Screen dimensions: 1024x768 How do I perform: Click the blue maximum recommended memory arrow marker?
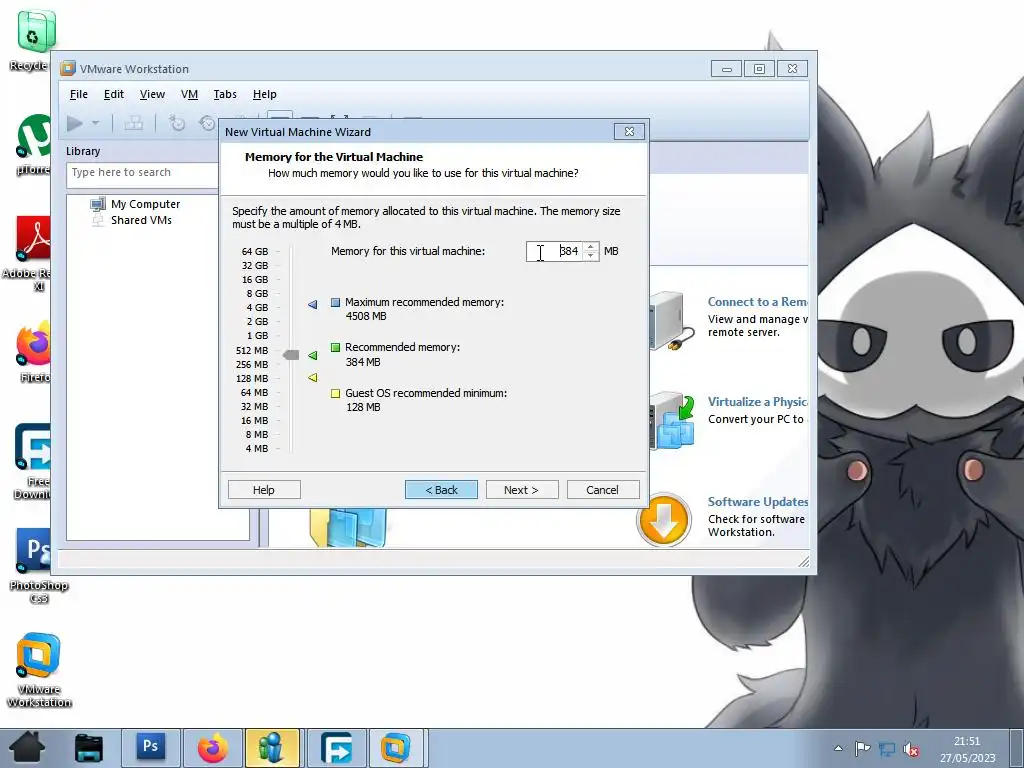[312, 304]
